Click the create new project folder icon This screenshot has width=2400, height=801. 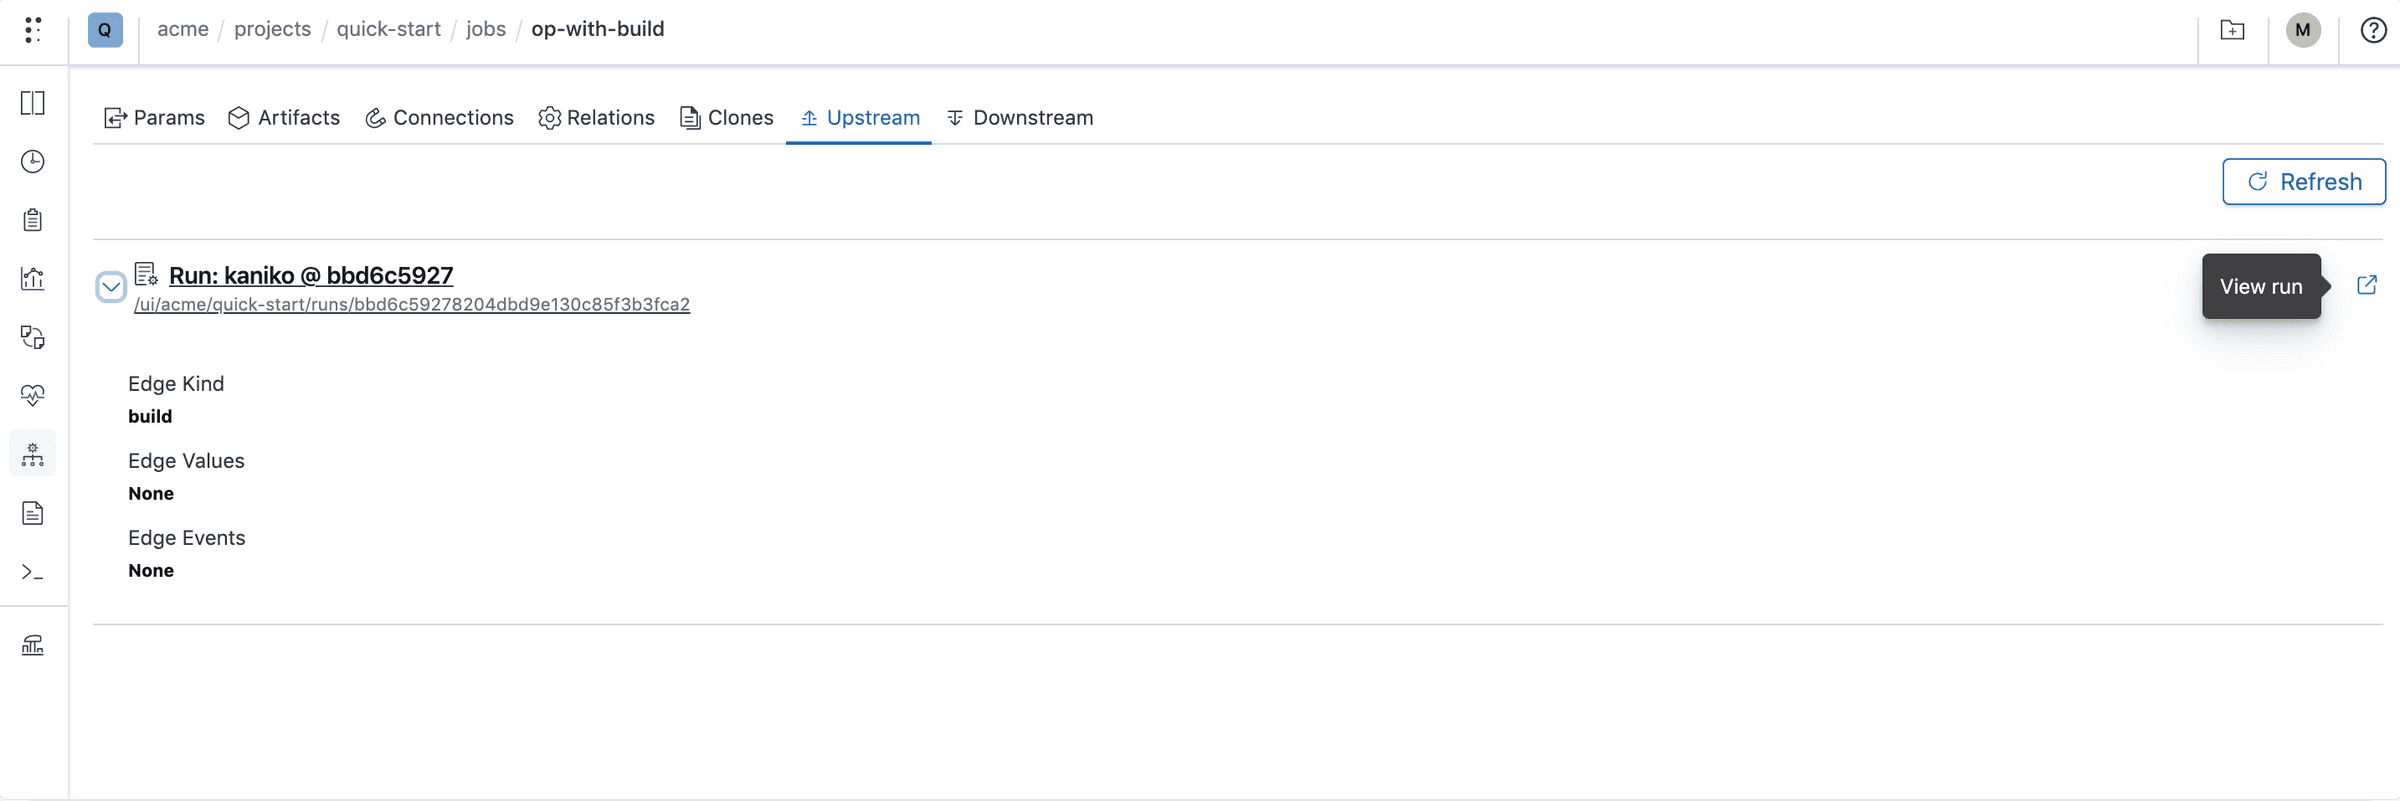tap(2232, 30)
